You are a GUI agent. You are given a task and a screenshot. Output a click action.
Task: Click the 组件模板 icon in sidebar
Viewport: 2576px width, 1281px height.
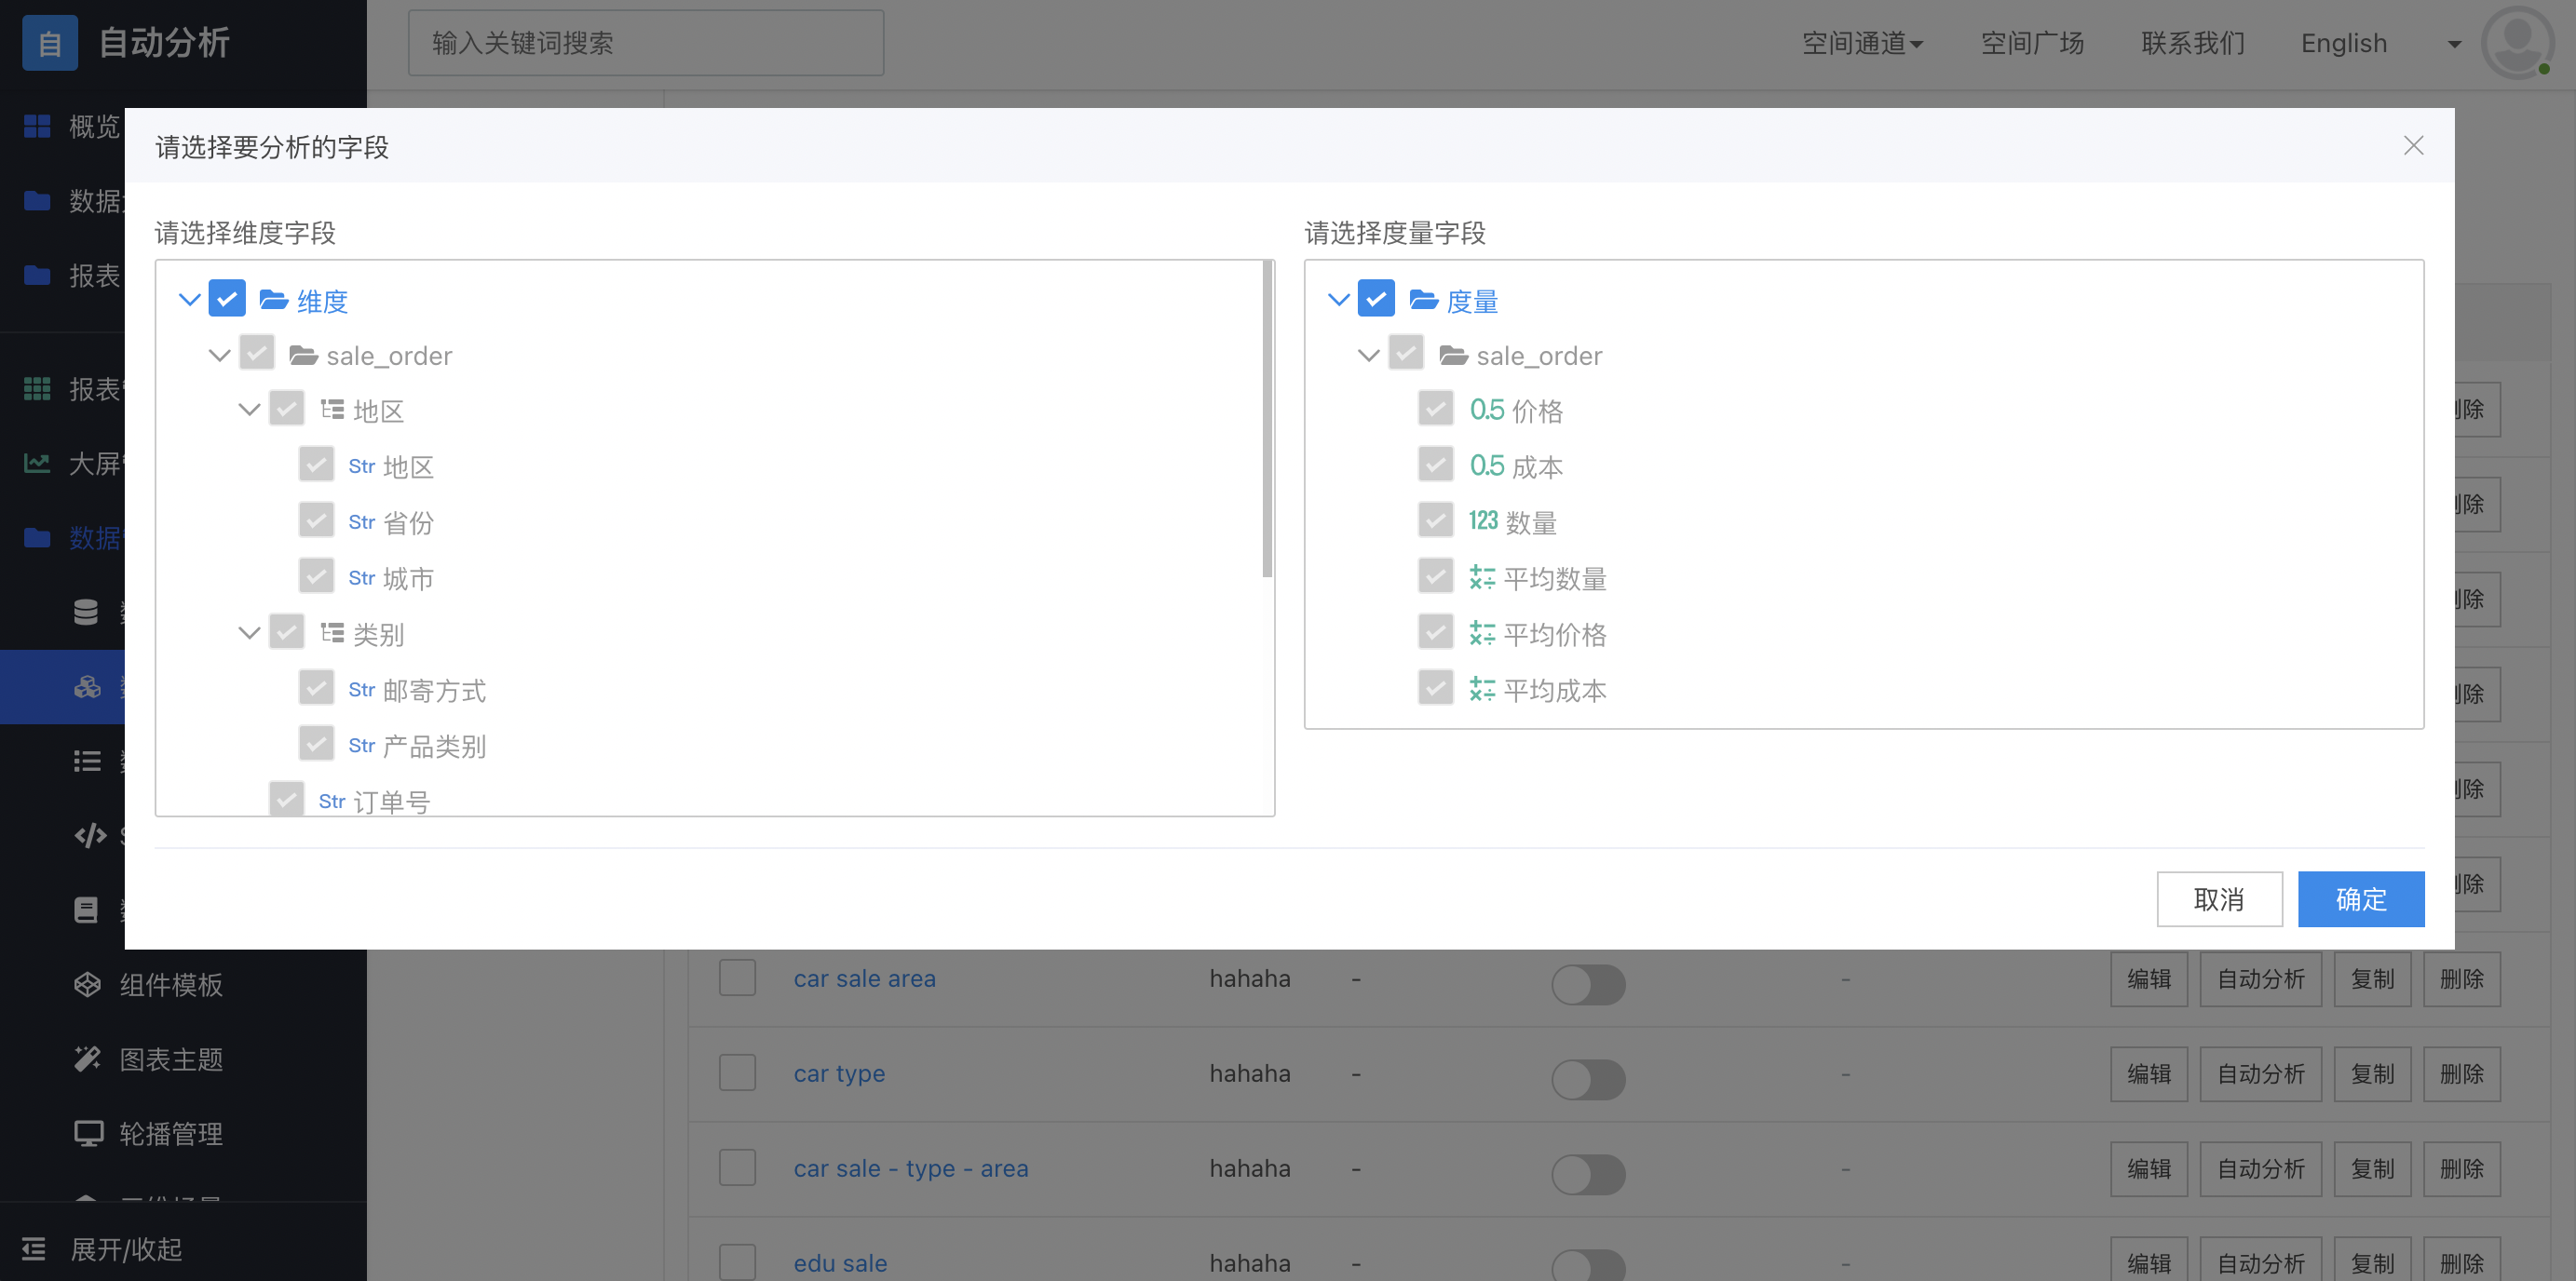coord(88,984)
